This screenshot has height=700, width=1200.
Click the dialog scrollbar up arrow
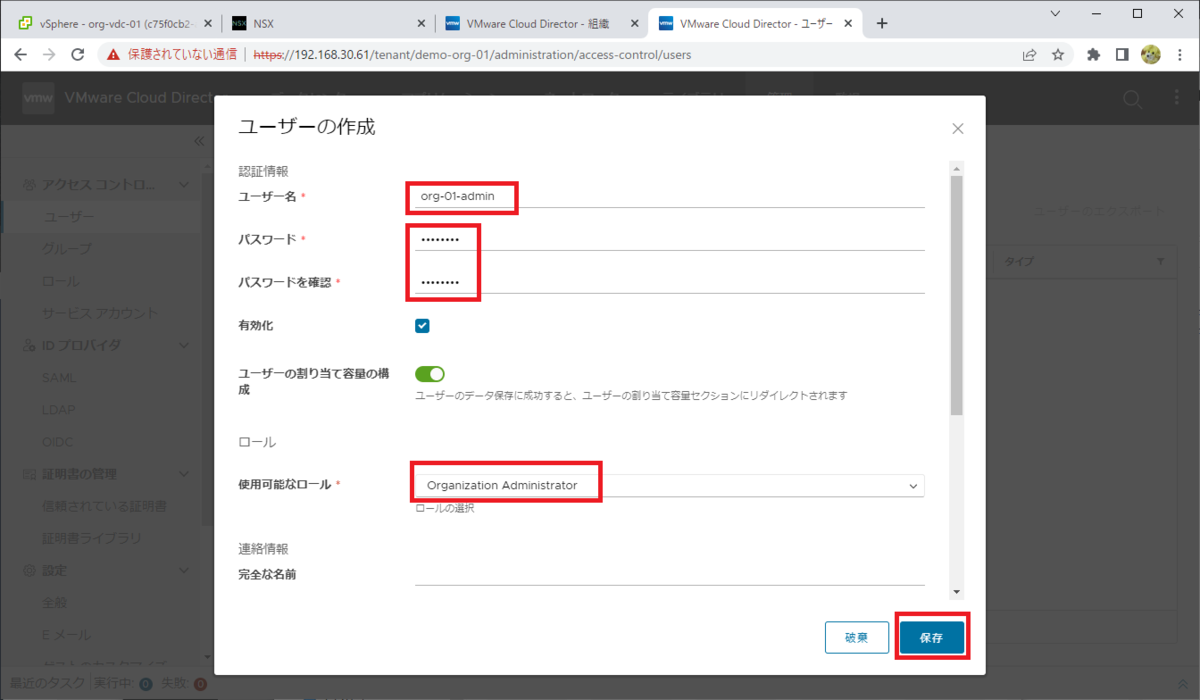[x=957, y=169]
